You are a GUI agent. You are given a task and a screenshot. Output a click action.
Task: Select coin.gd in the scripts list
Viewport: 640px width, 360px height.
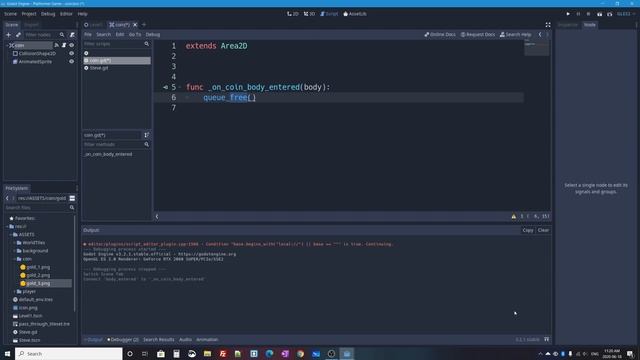[x=117, y=60]
